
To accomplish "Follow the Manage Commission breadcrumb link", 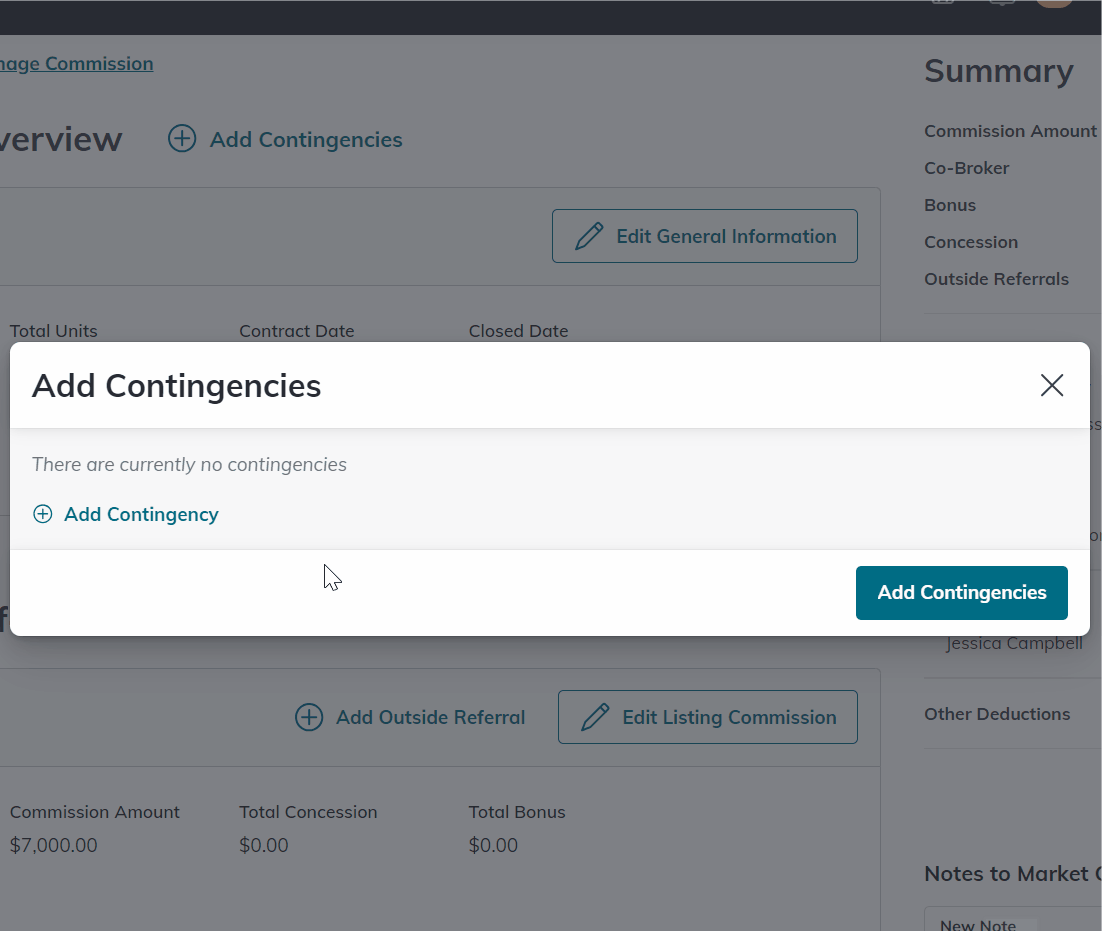I will [76, 64].
